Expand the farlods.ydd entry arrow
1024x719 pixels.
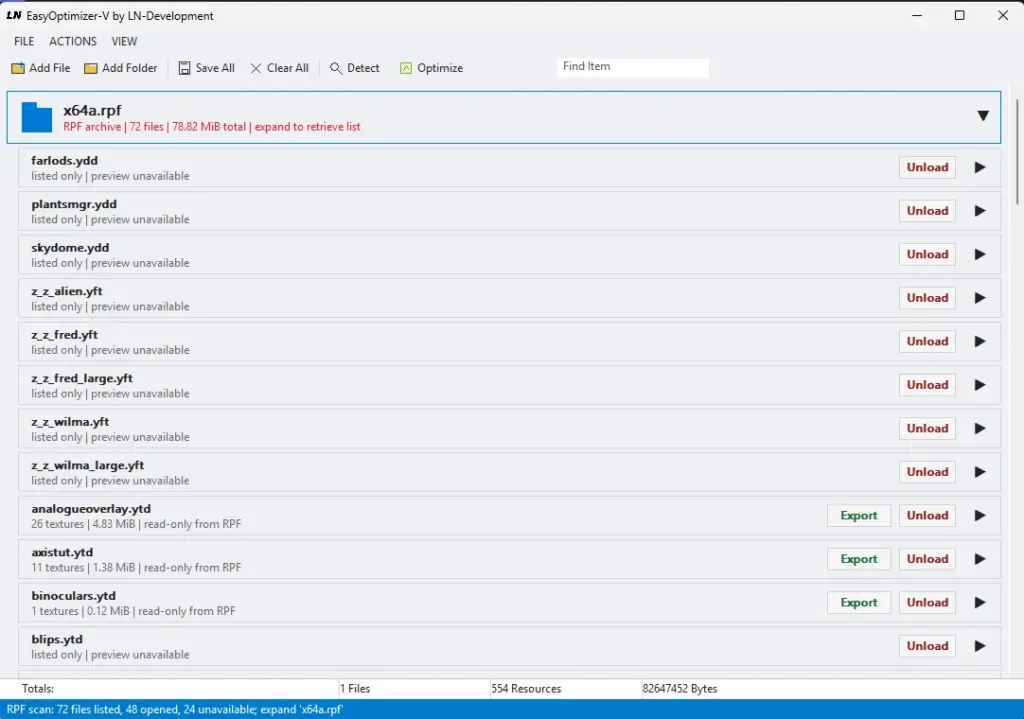(980, 167)
